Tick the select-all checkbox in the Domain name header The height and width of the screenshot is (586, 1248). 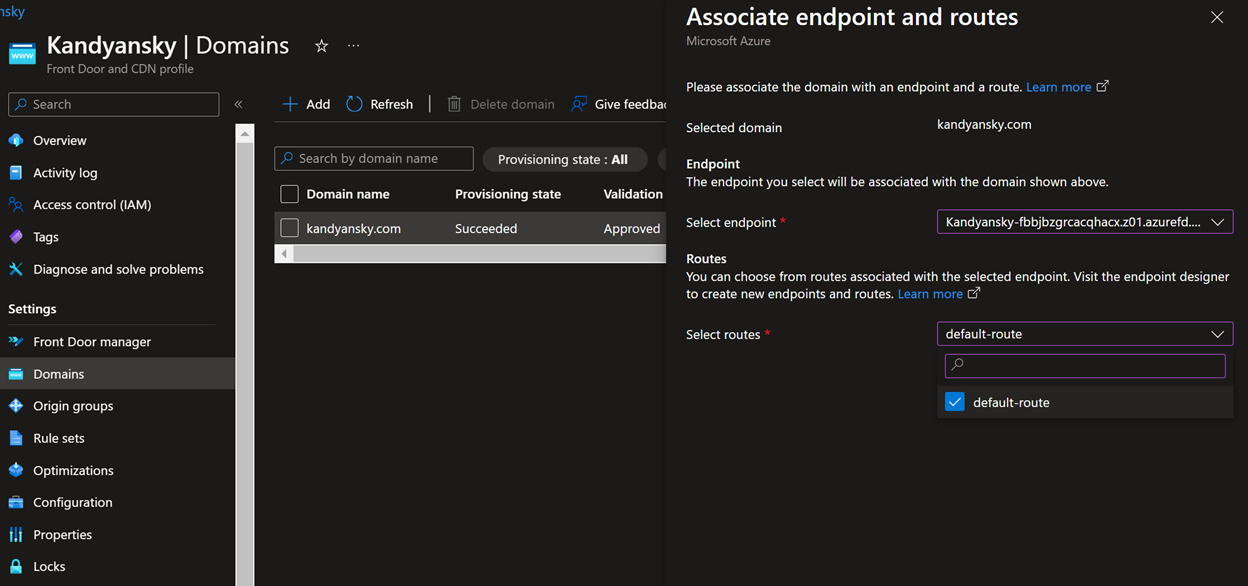[x=290, y=194]
